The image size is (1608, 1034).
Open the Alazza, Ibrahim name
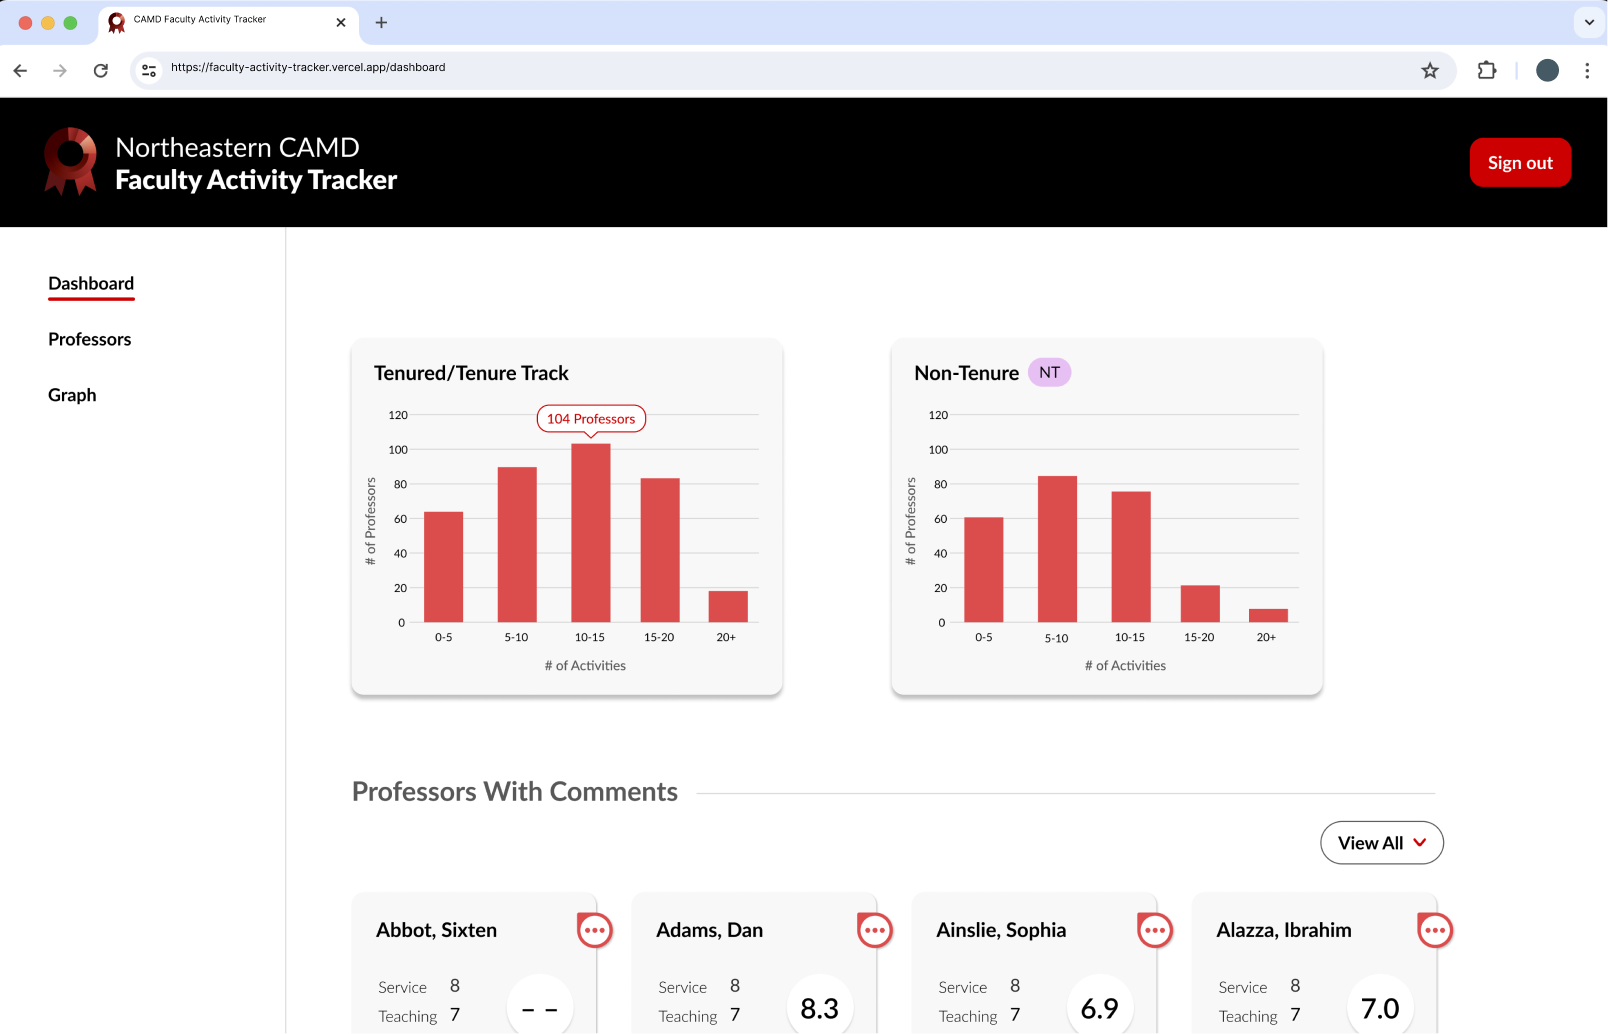point(1284,931)
